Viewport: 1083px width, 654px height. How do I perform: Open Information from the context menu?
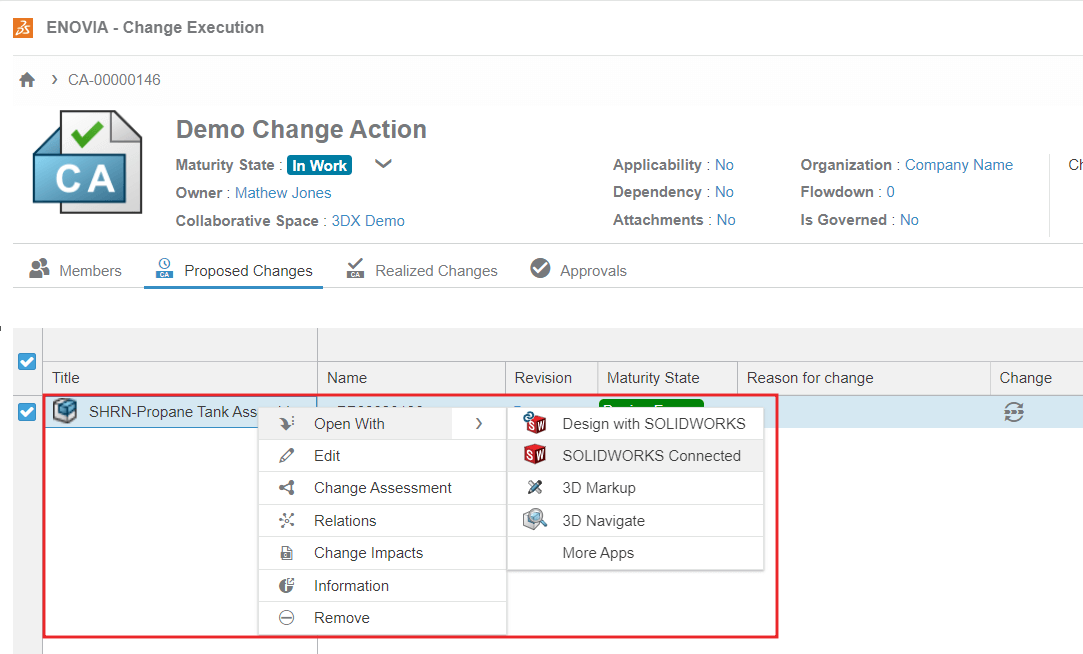pos(382,586)
